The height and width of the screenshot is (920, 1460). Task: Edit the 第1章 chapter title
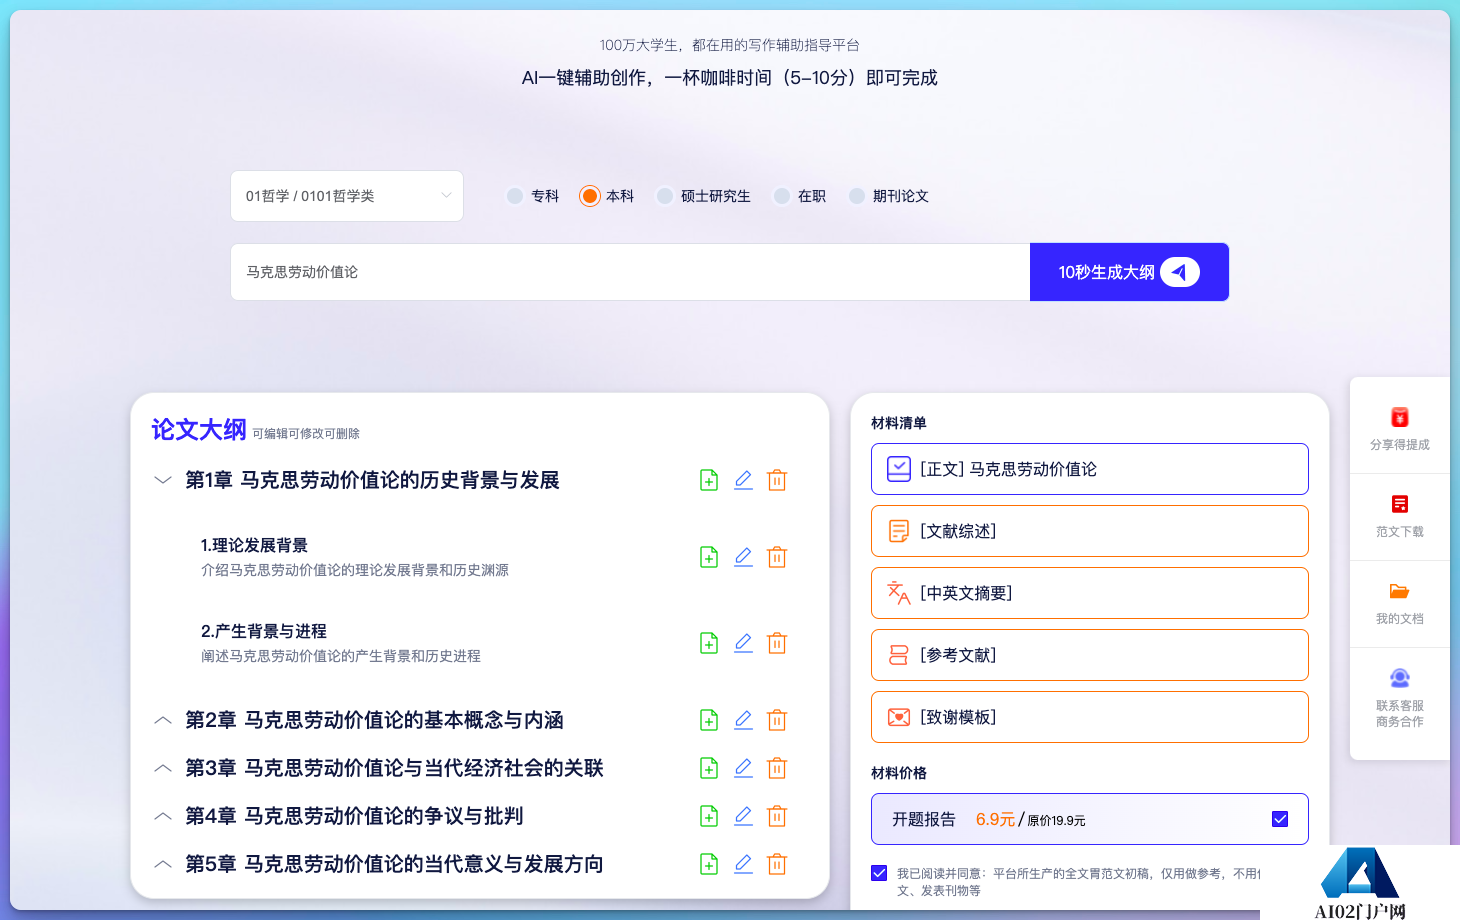click(743, 480)
